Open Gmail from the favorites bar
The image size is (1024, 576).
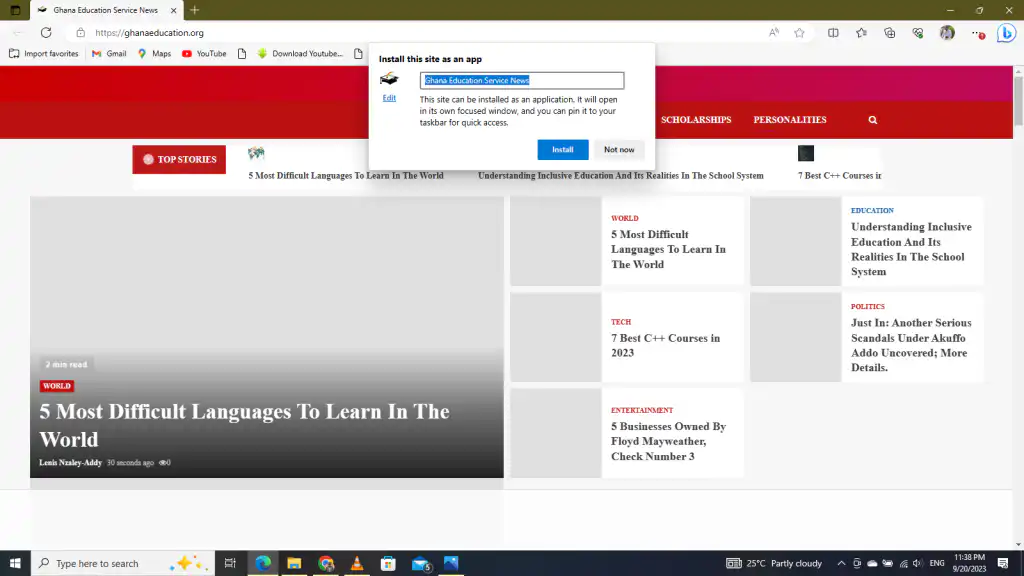point(110,54)
